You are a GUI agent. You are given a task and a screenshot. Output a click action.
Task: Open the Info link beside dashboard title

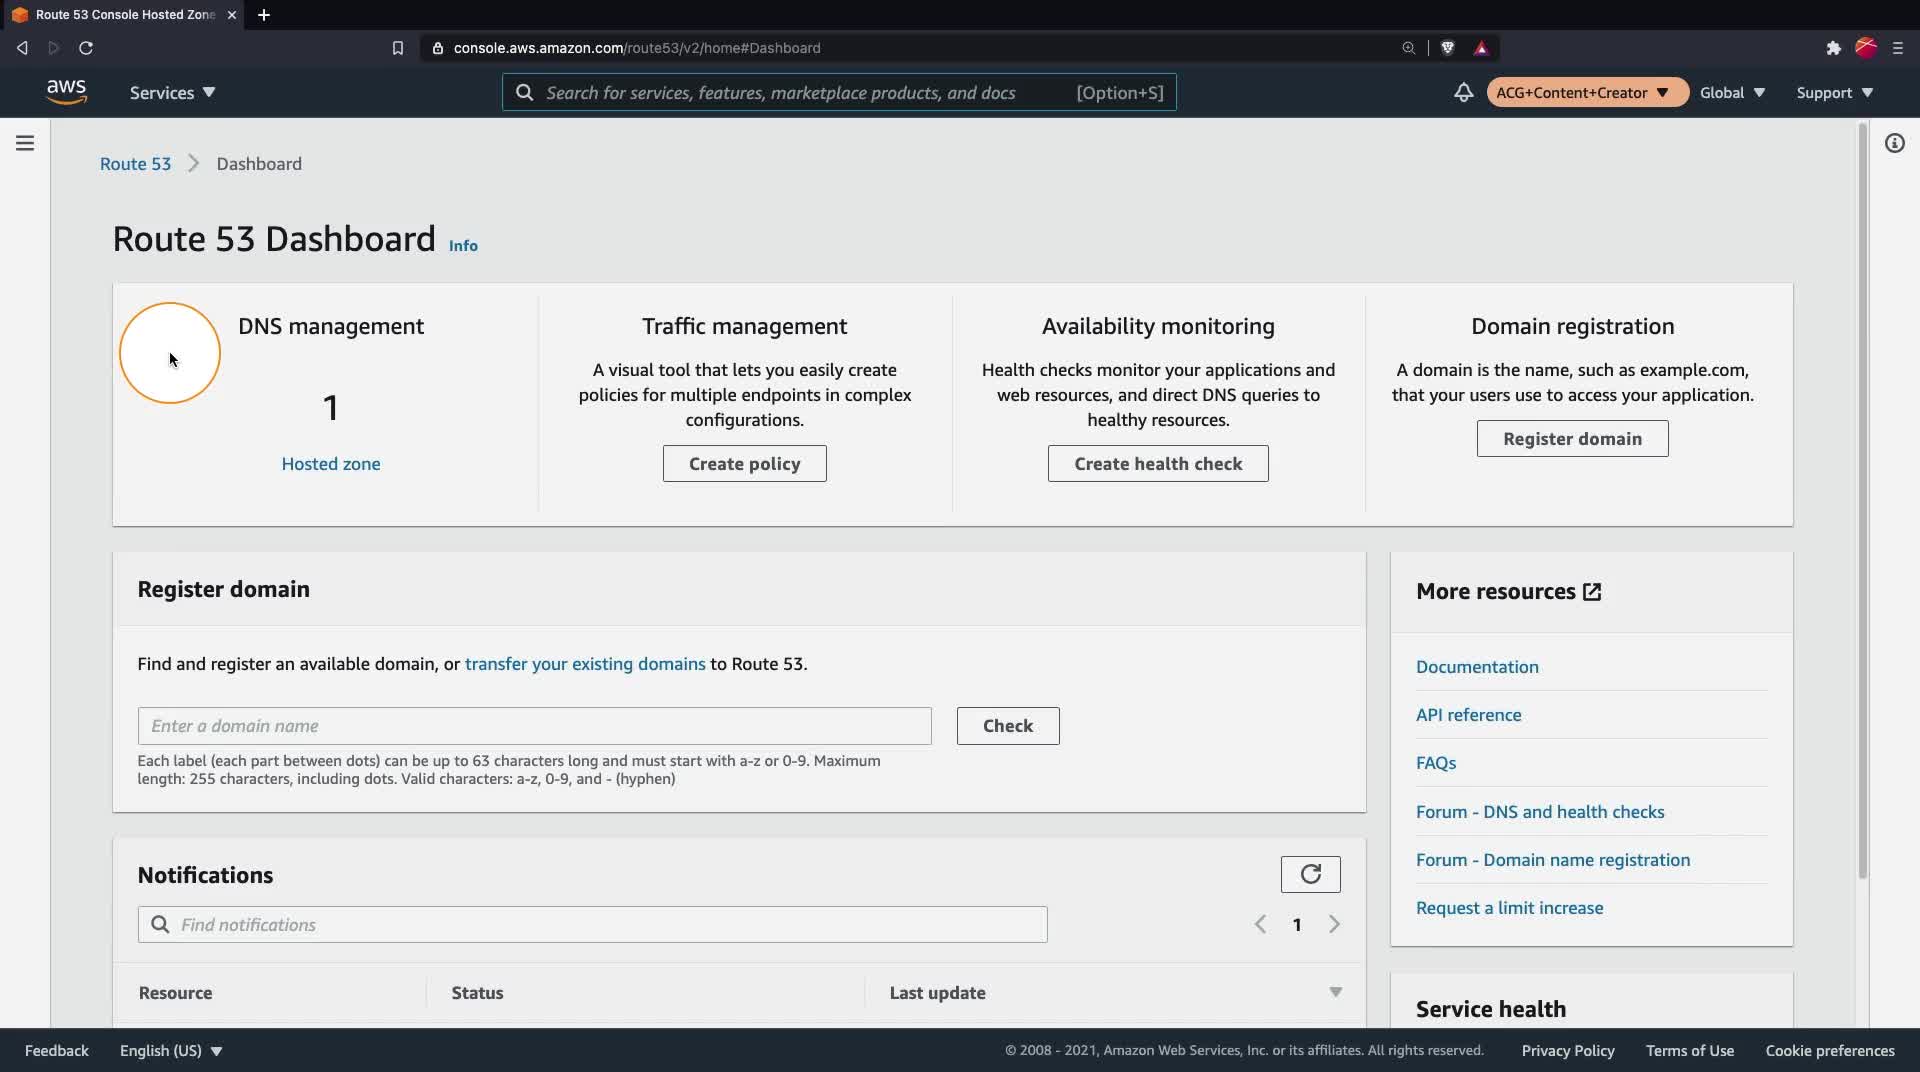pyautogui.click(x=463, y=246)
